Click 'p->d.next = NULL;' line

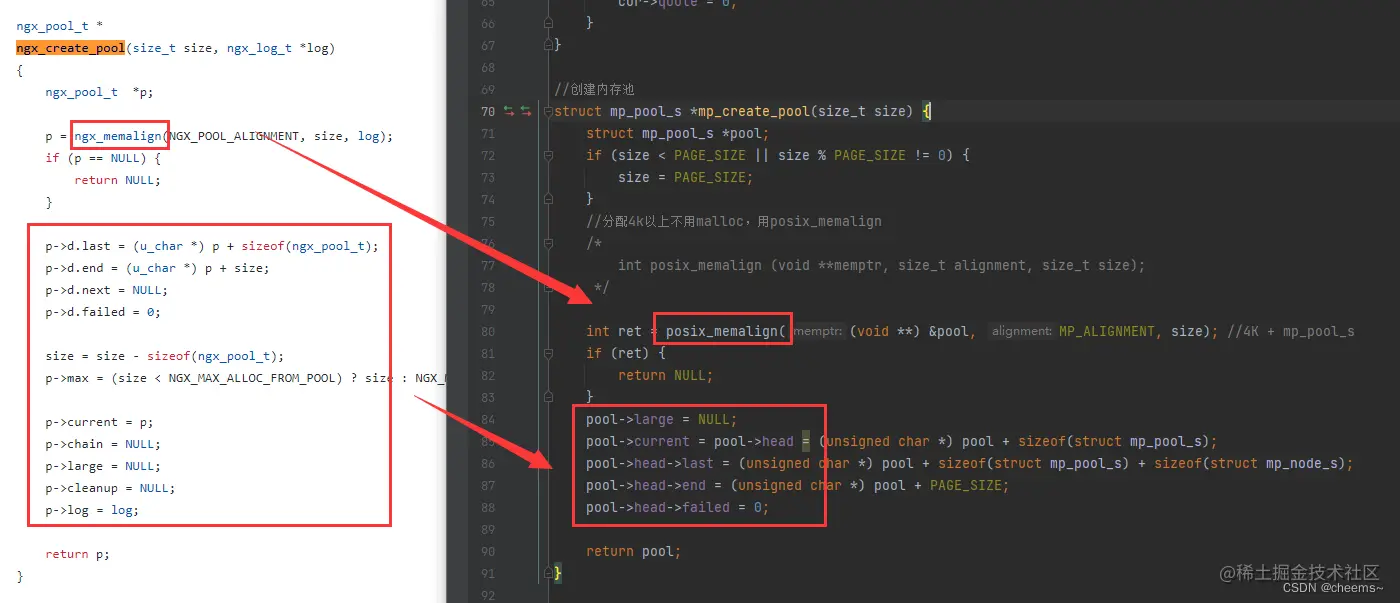coord(107,289)
